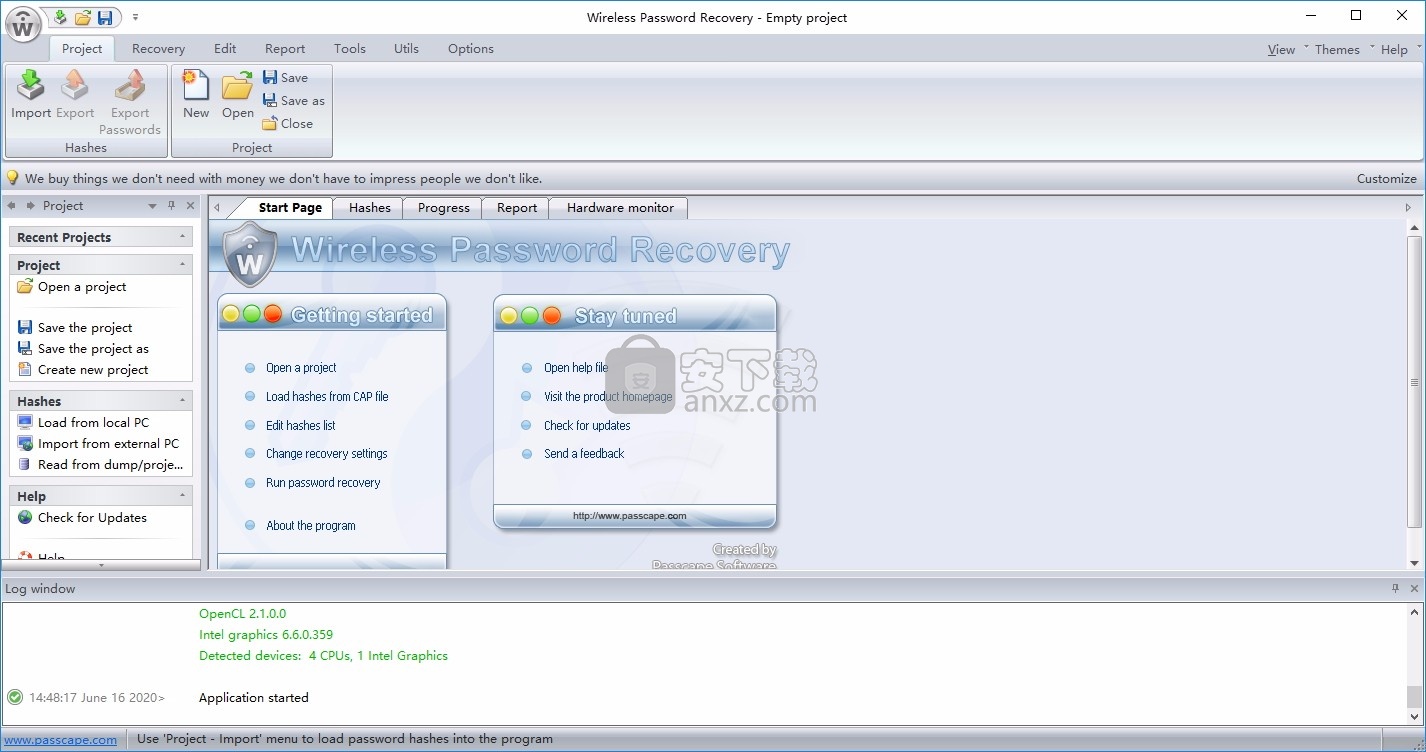1426x752 pixels.
Task: Click Create new project item
Action: point(83,369)
